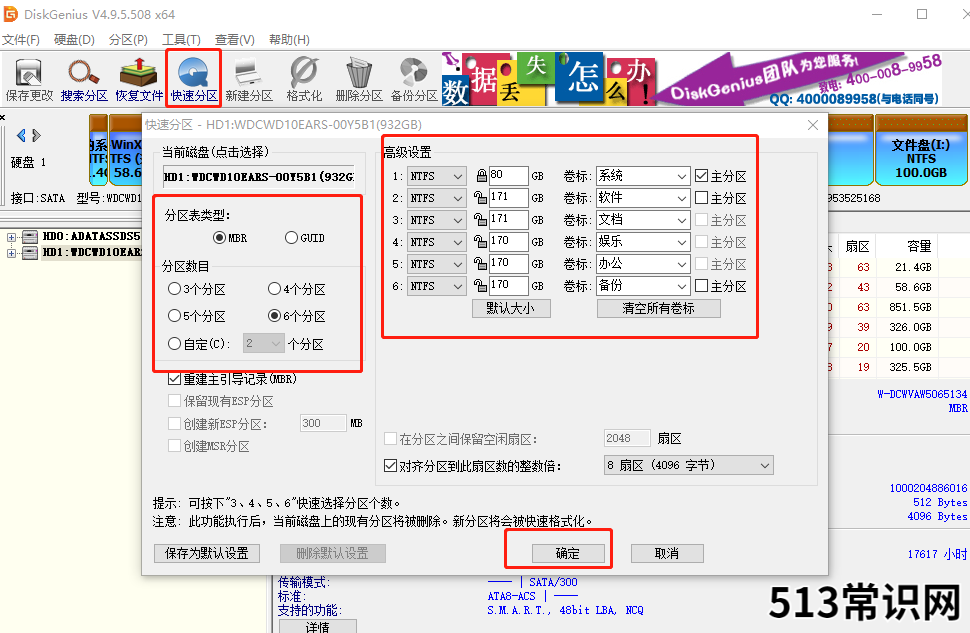Click the 新建分区 toolbar icon
970x633 pixels.
click(x=249, y=80)
